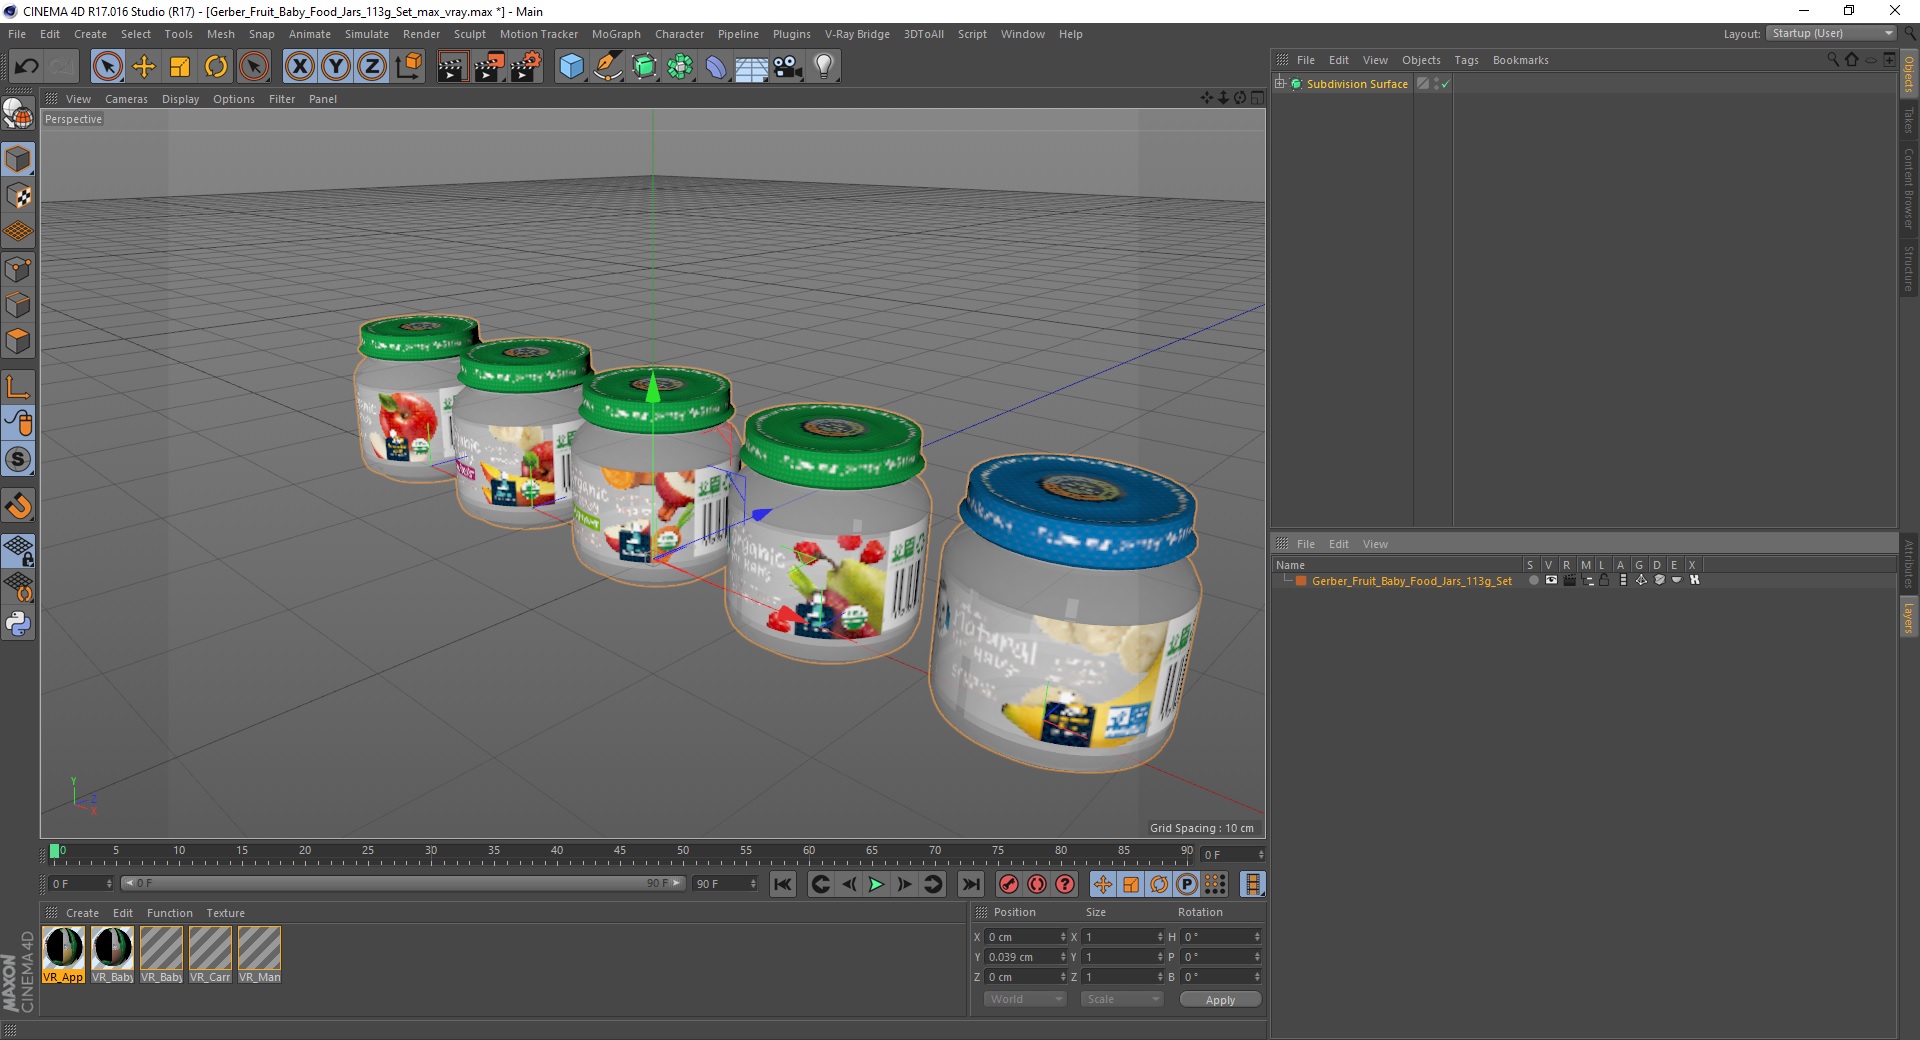Go to end of animation
Image resolution: width=1920 pixels, height=1040 pixels.
pyautogui.click(x=970, y=884)
